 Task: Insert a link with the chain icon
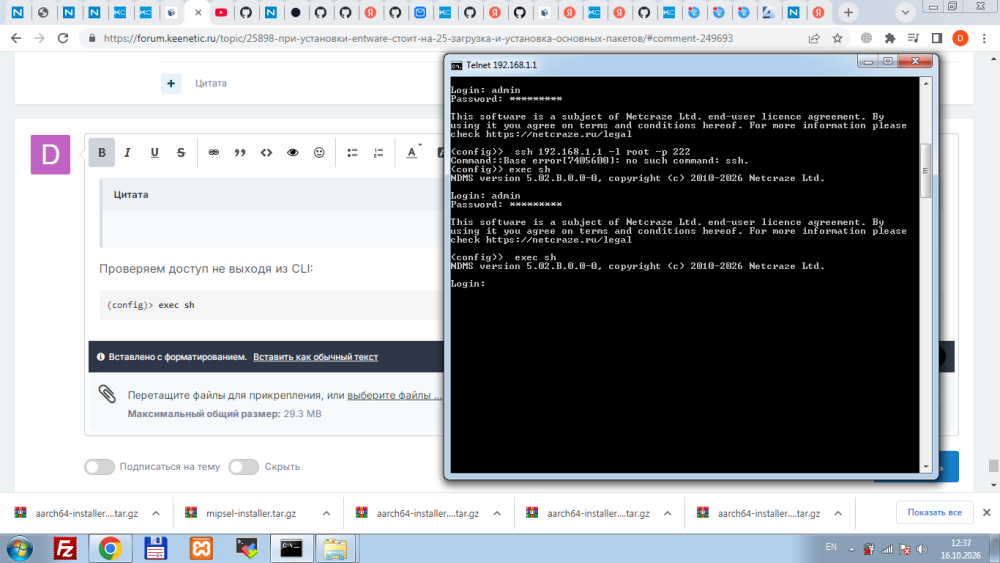point(214,152)
